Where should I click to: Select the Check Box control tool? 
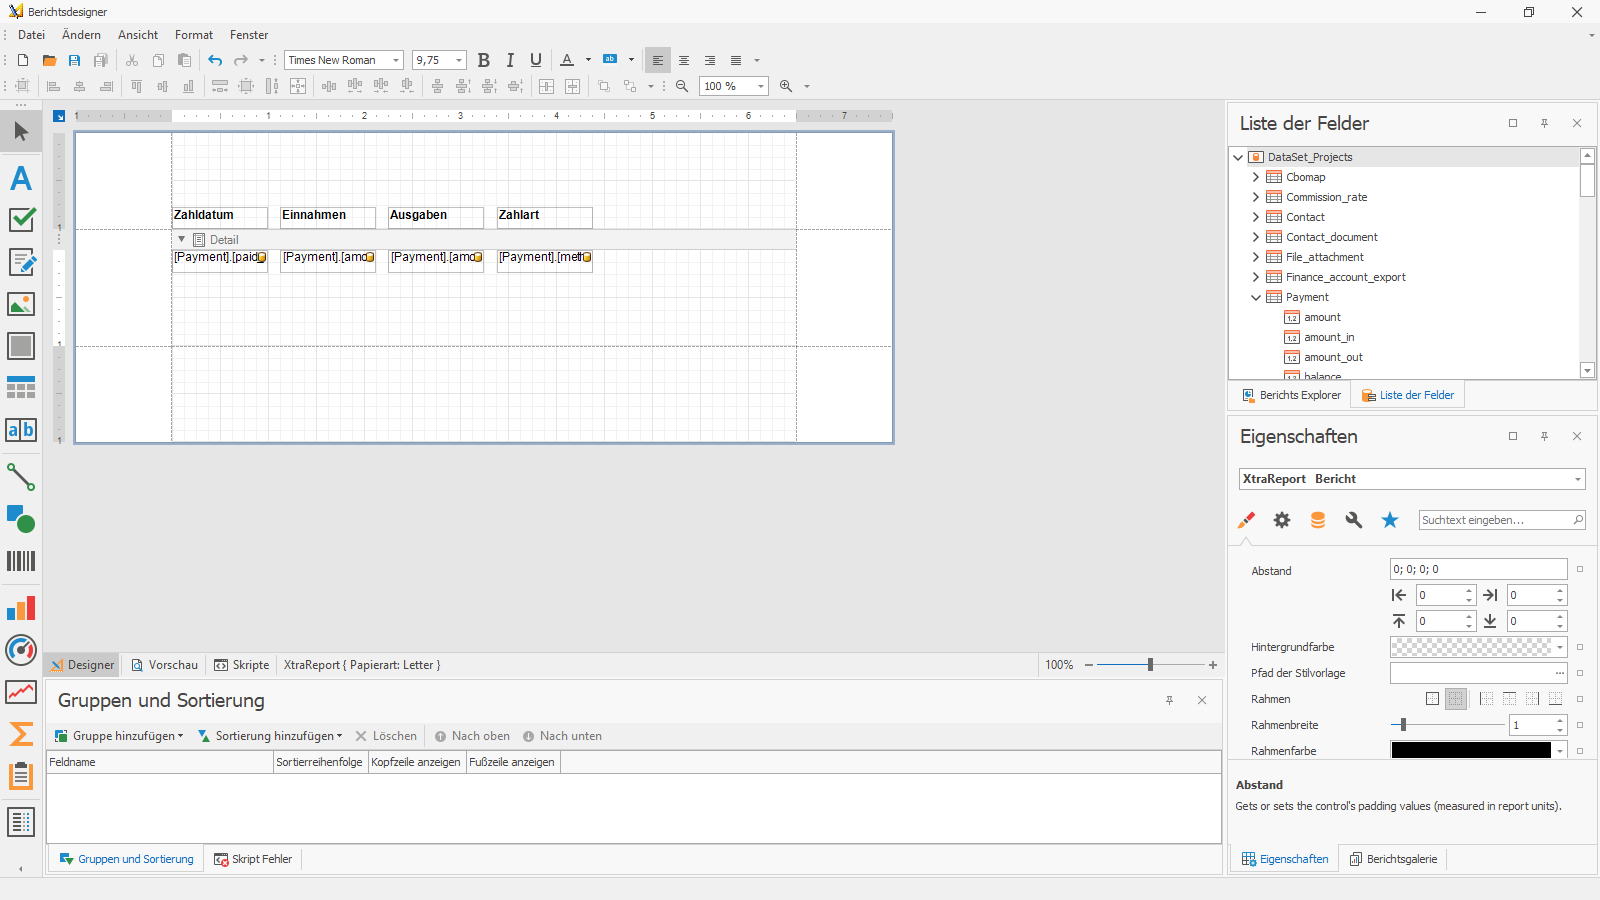point(21,219)
